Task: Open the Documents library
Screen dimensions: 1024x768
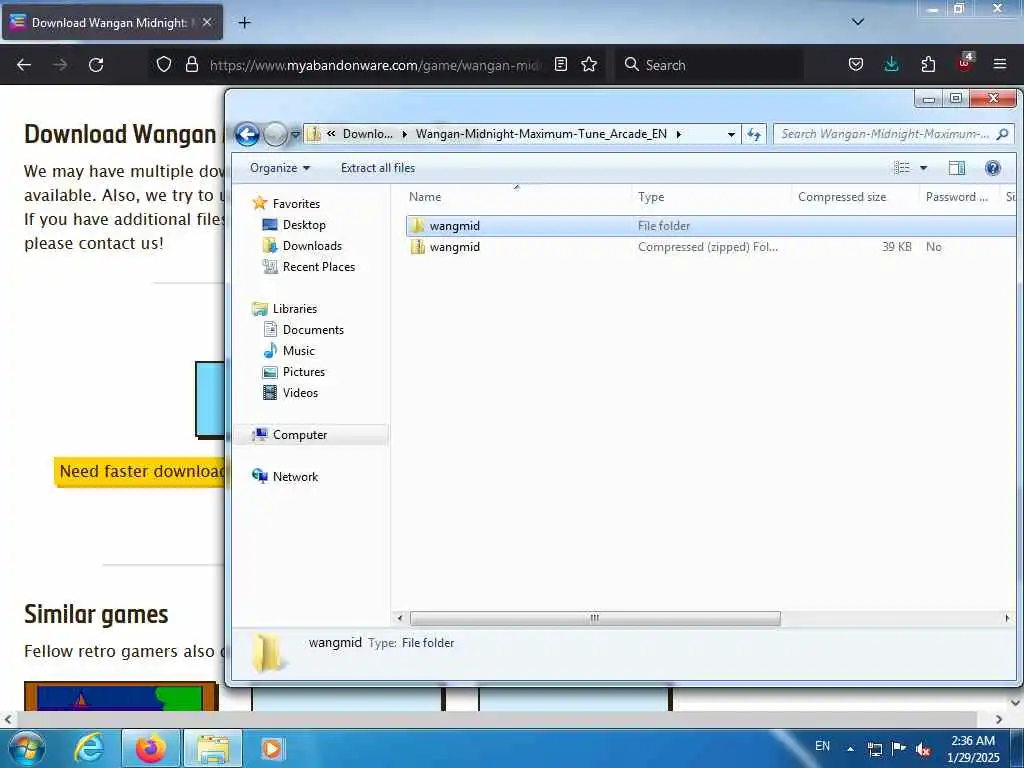Action: [x=313, y=330]
